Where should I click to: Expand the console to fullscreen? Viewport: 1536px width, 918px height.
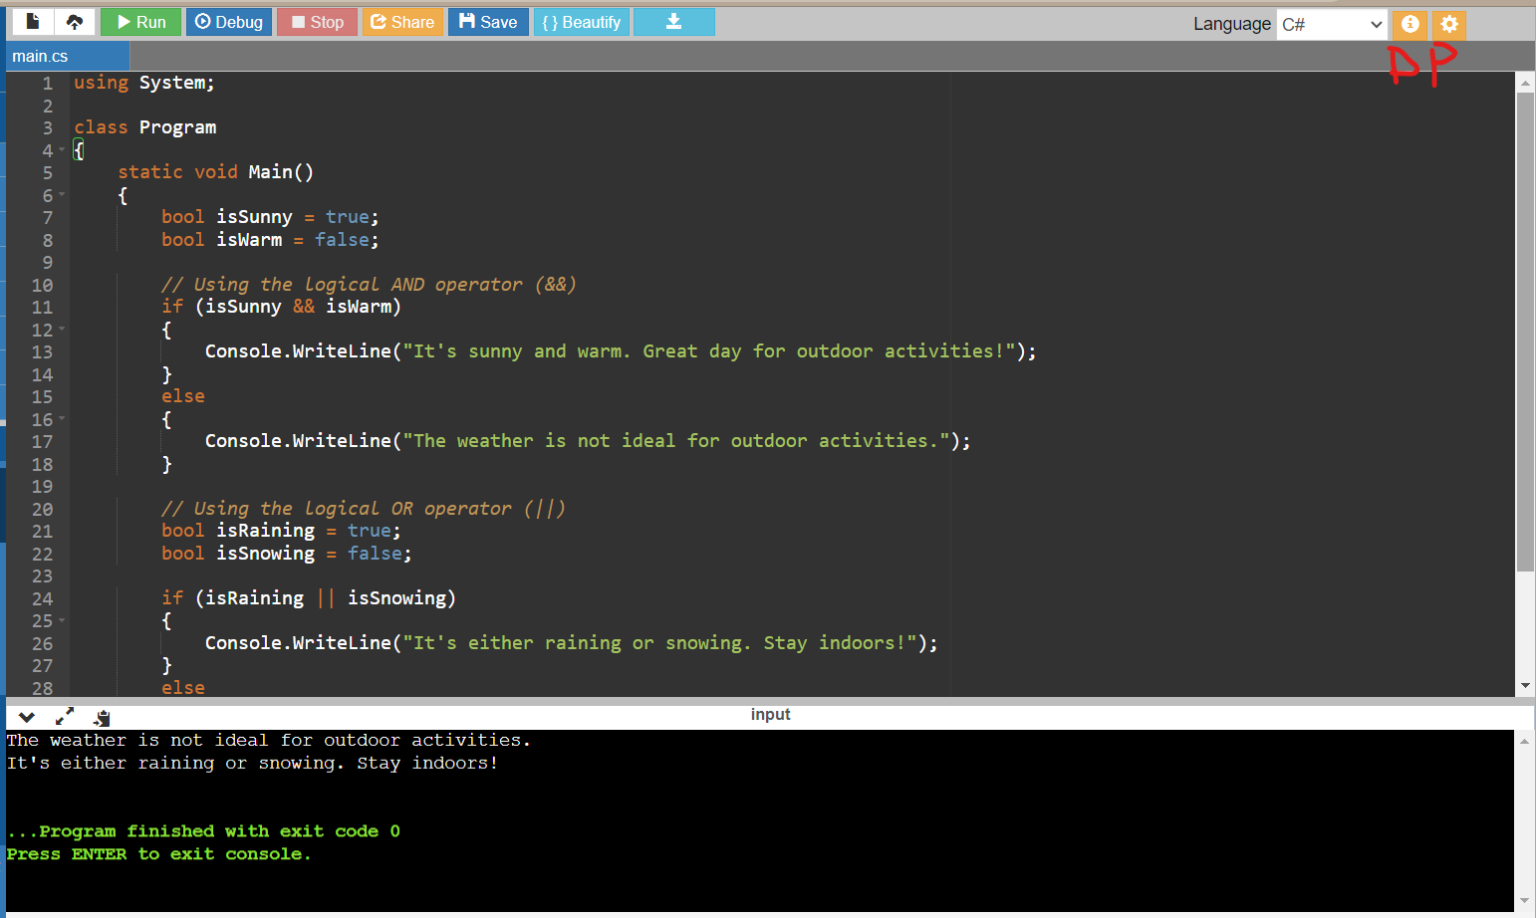click(x=64, y=716)
